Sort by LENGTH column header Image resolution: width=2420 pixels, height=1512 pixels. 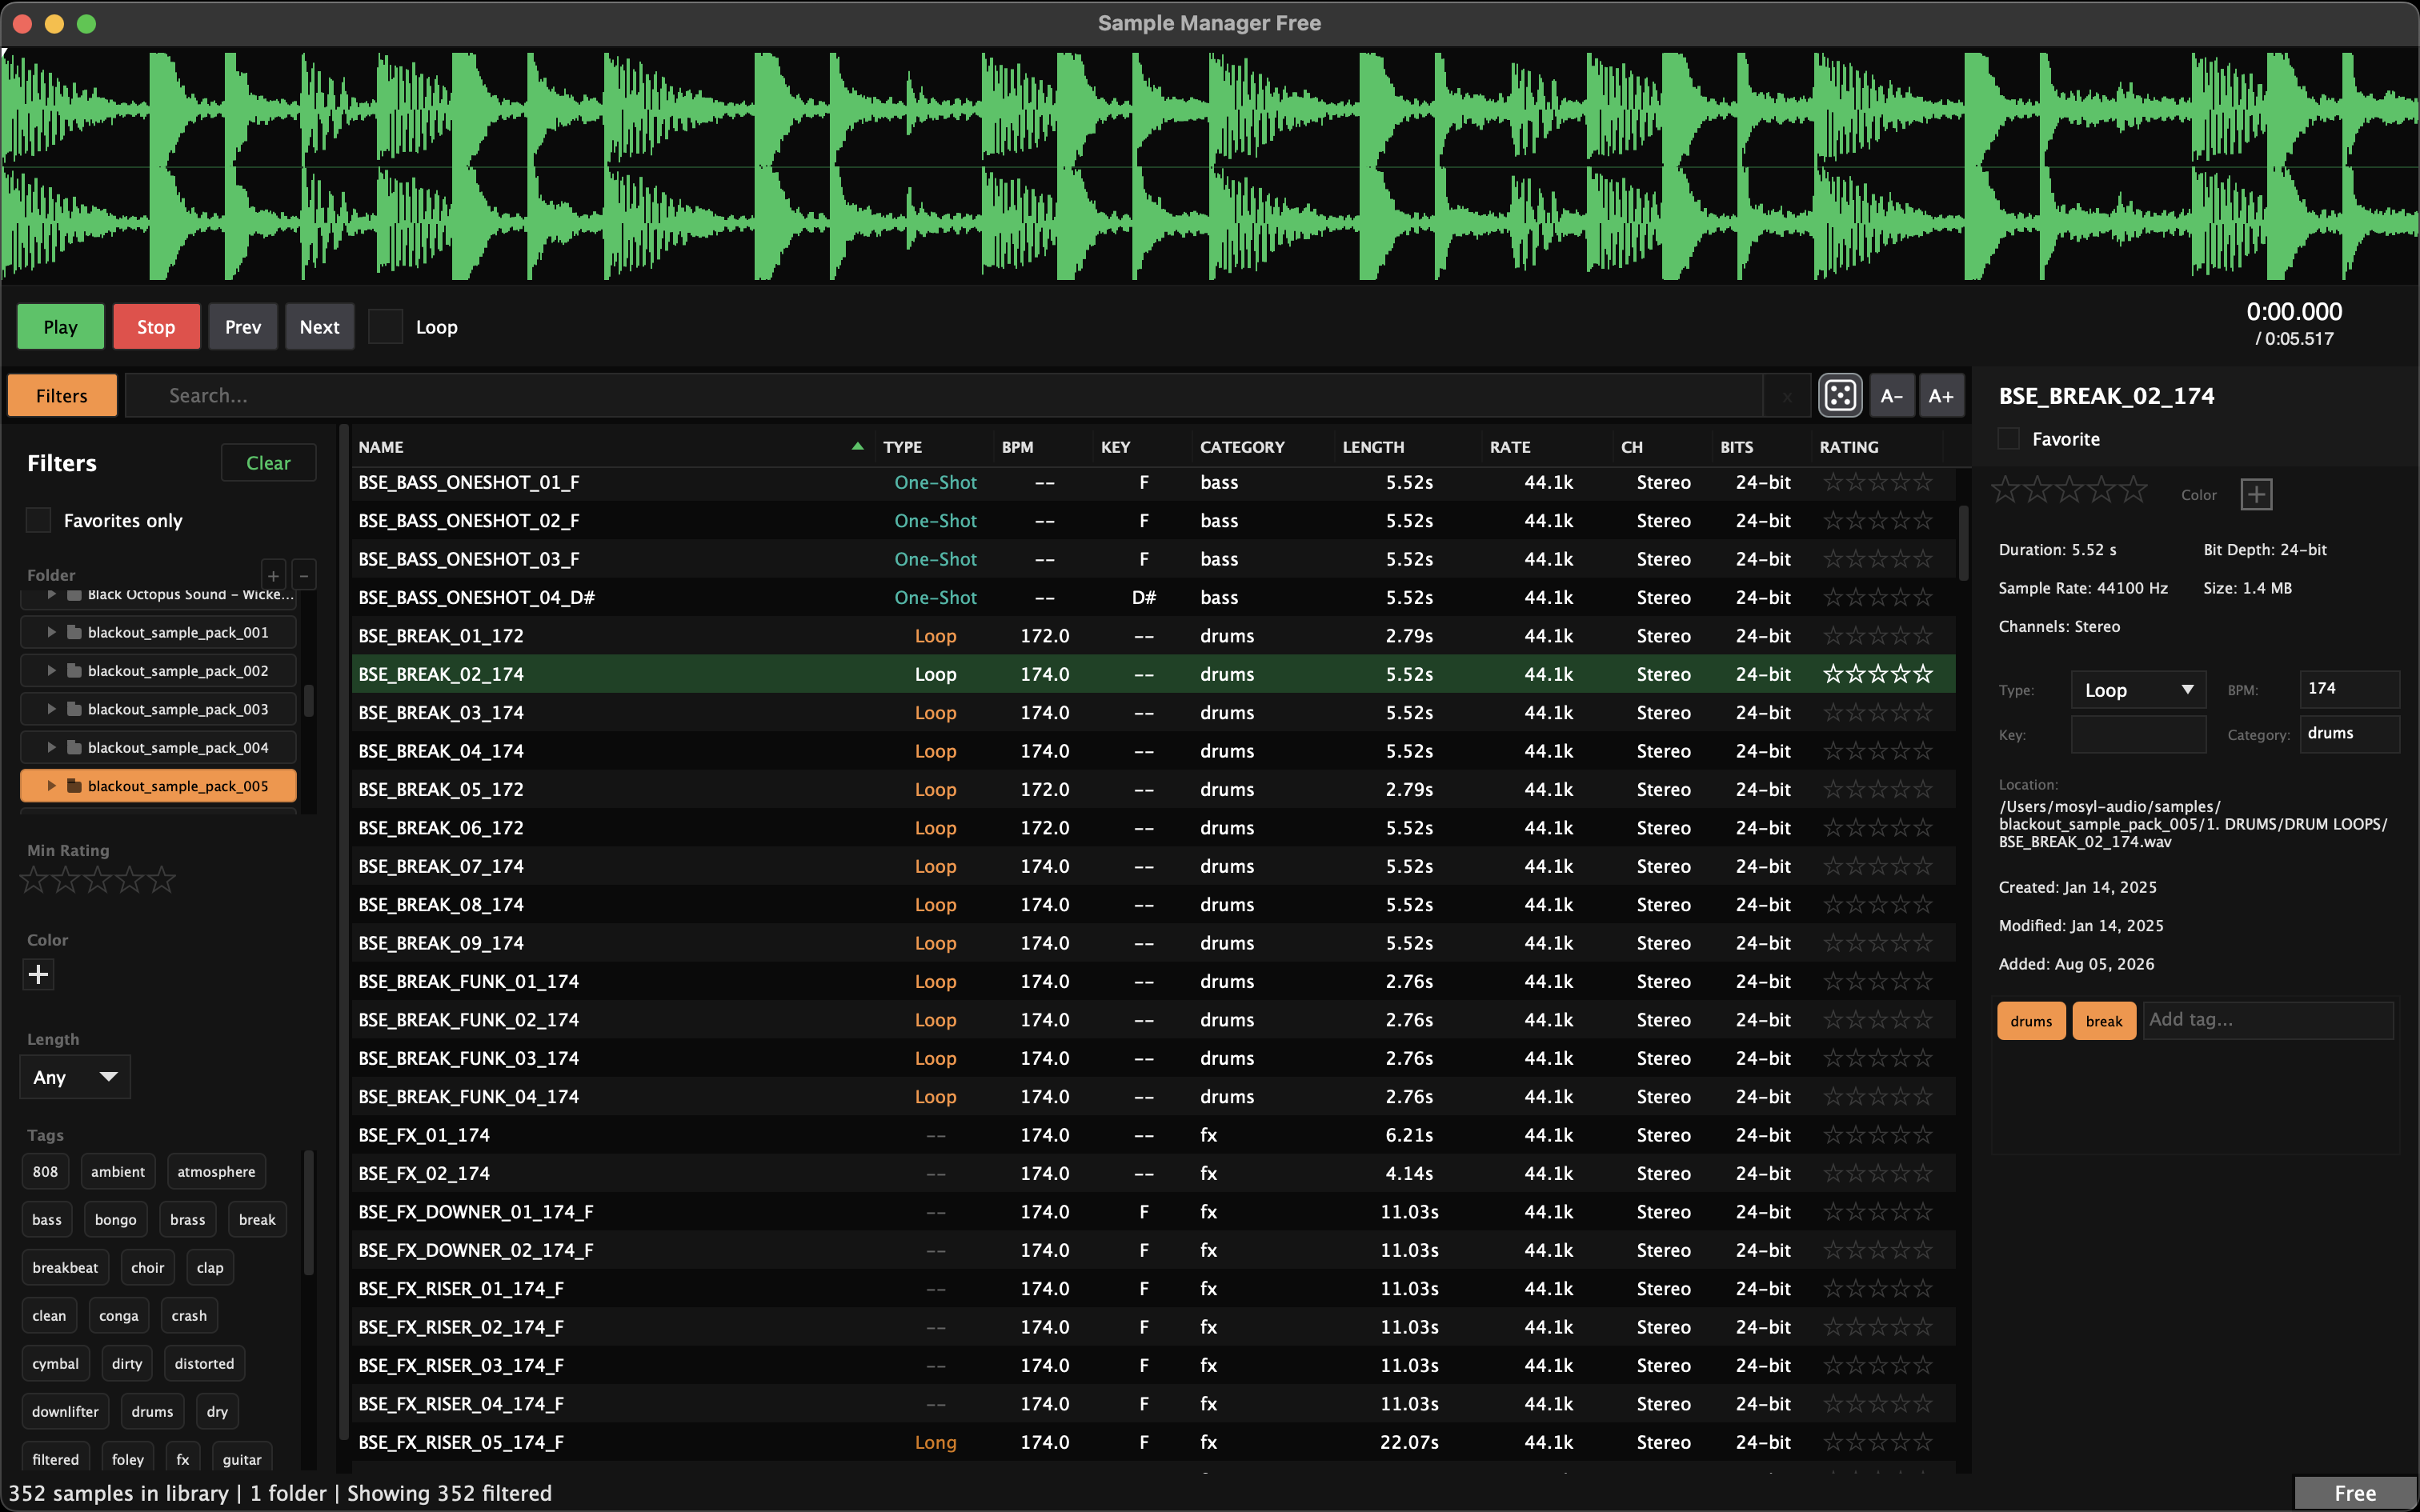pos(1373,447)
